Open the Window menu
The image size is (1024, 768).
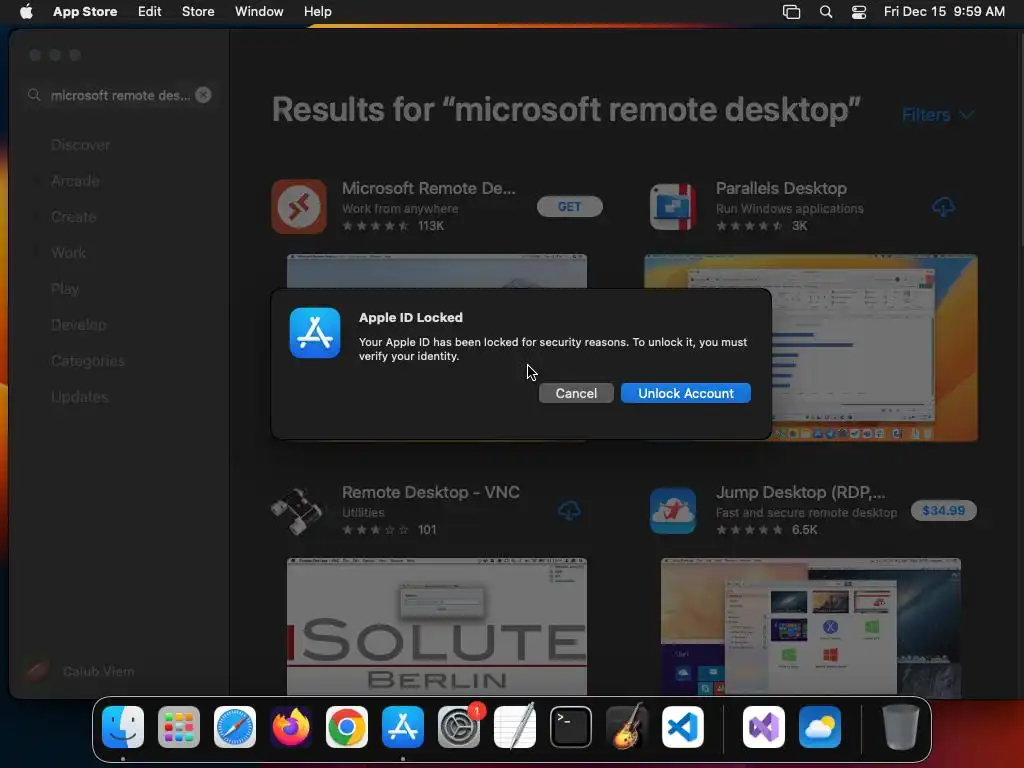pyautogui.click(x=259, y=11)
